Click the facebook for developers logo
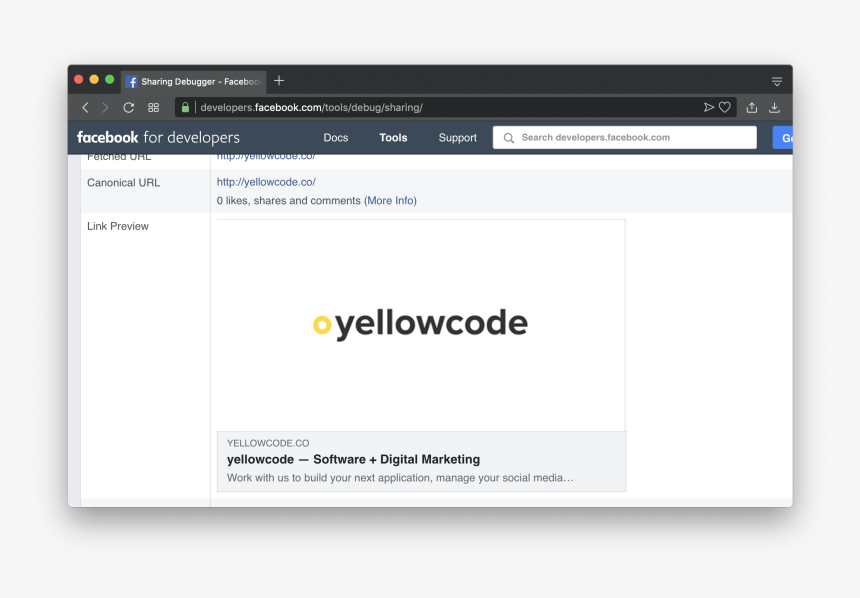 click(x=159, y=137)
